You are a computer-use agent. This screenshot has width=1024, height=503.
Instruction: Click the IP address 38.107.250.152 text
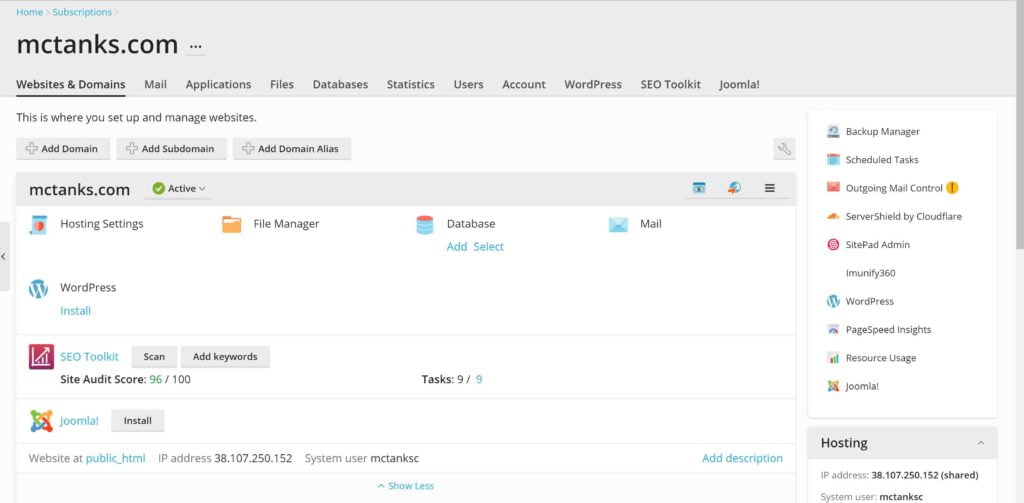[x=253, y=459]
